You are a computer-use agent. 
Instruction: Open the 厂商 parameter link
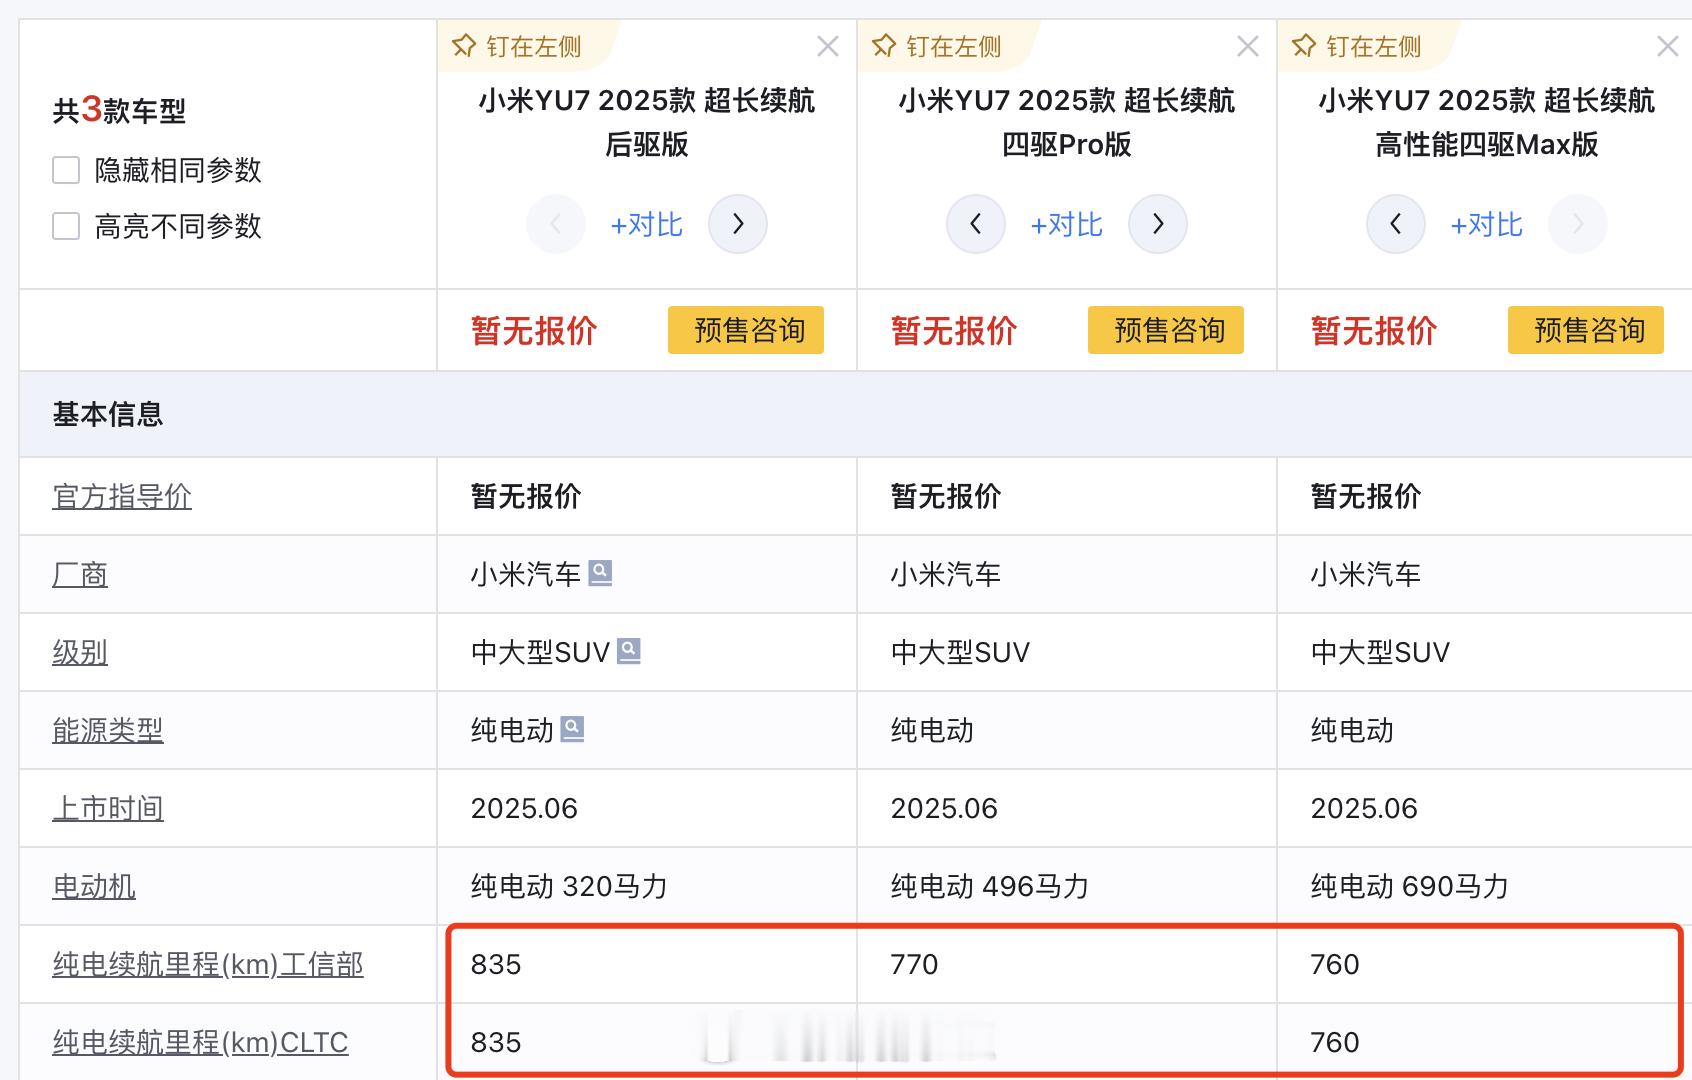[x=80, y=574]
